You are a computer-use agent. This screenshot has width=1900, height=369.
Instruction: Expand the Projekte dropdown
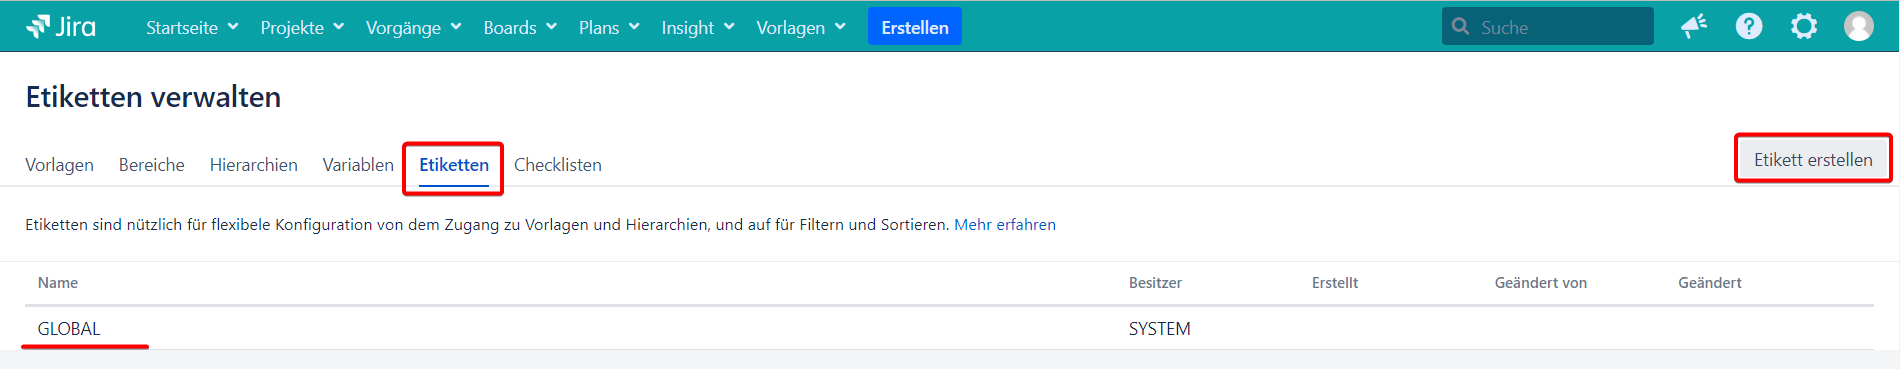302,27
